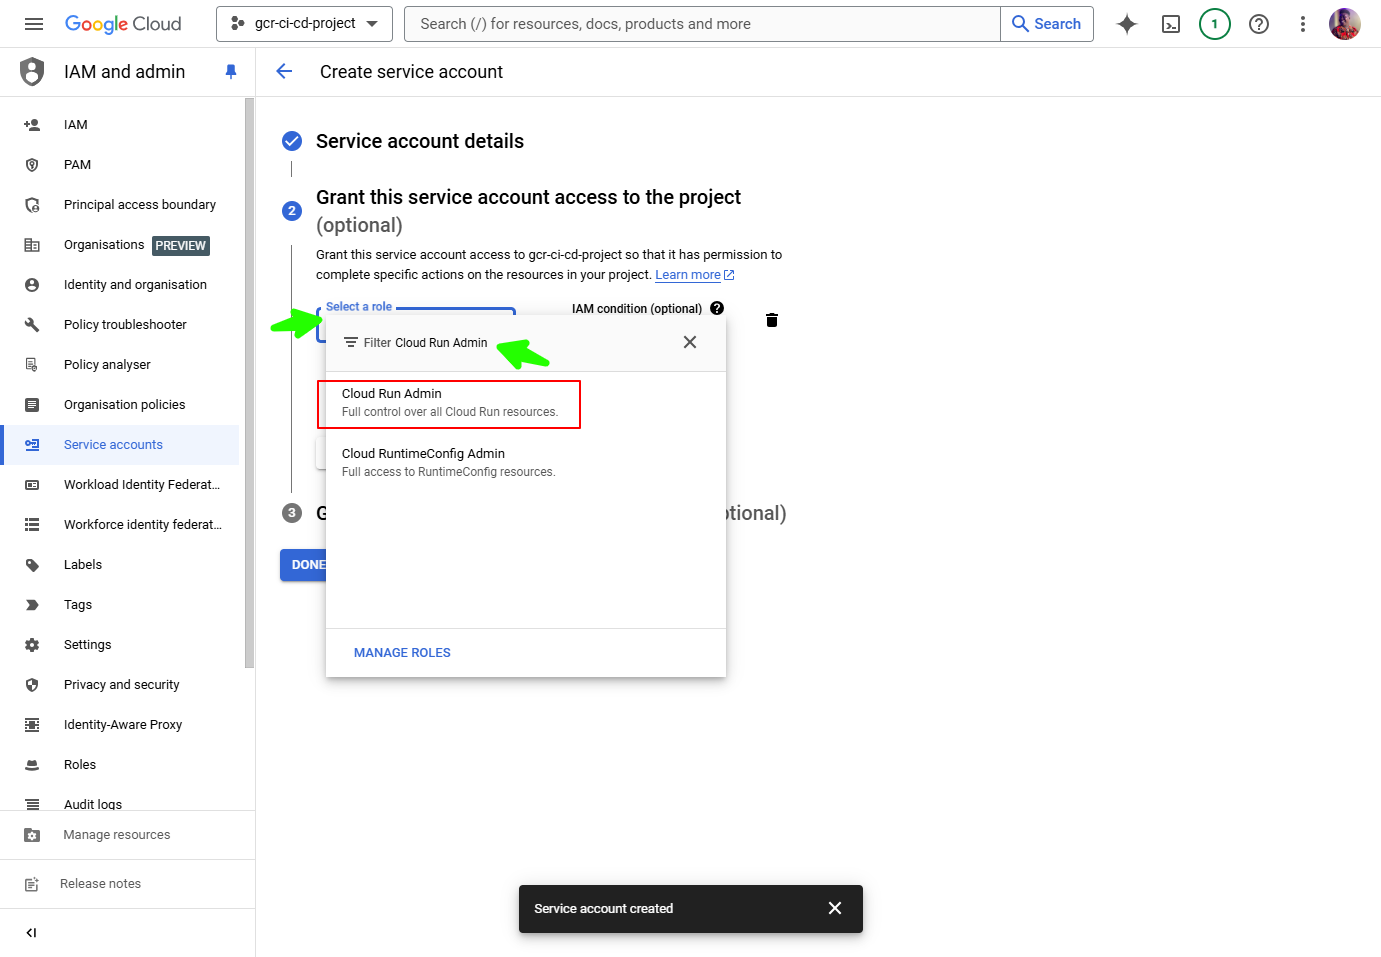Click the IAM and admin shield icon
The width and height of the screenshot is (1381, 957).
point(32,72)
